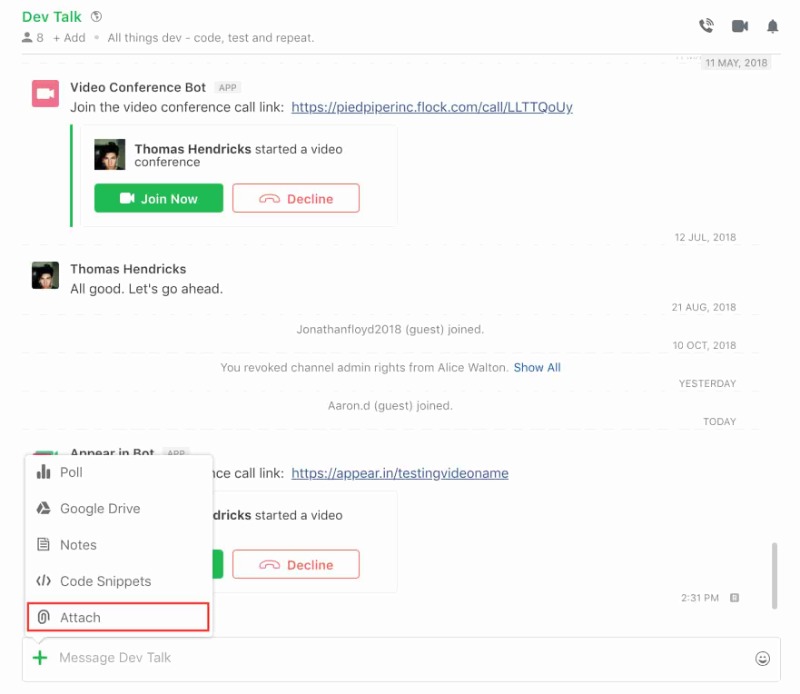Click the green plus attachment icon

40,658
